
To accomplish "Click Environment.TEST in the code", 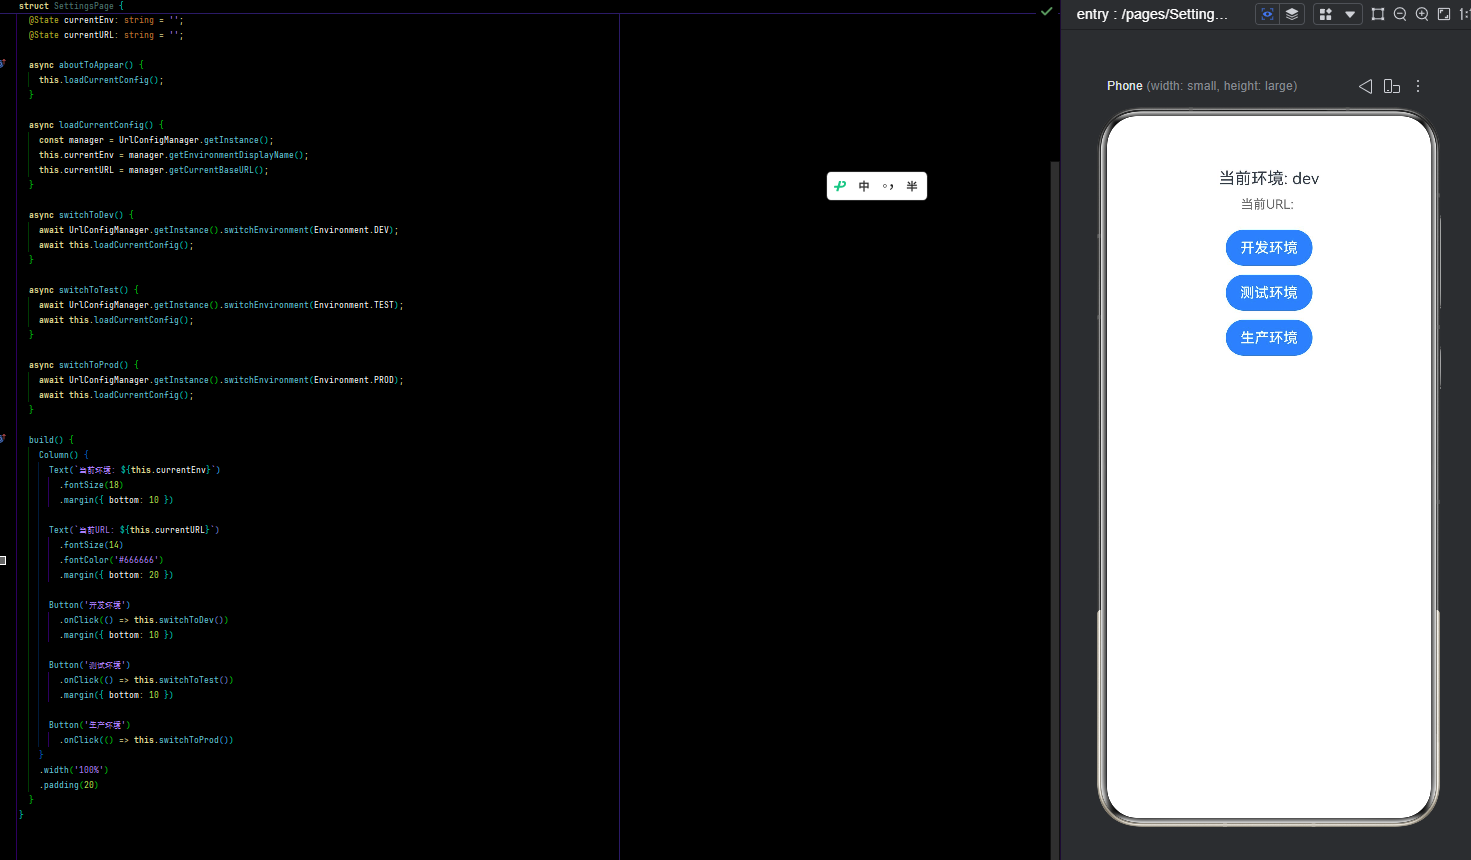I will (x=354, y=305).
